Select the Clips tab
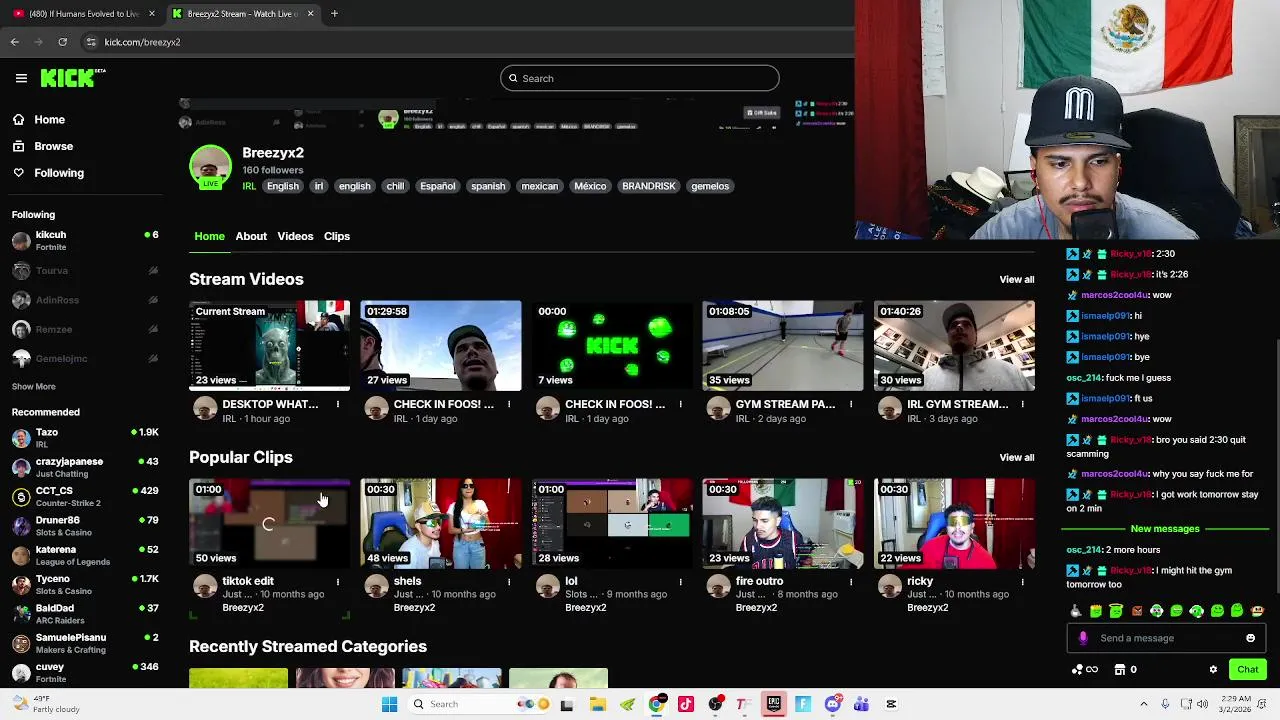The width and height of the screenshot is (1280, 720). pos(336,236)
